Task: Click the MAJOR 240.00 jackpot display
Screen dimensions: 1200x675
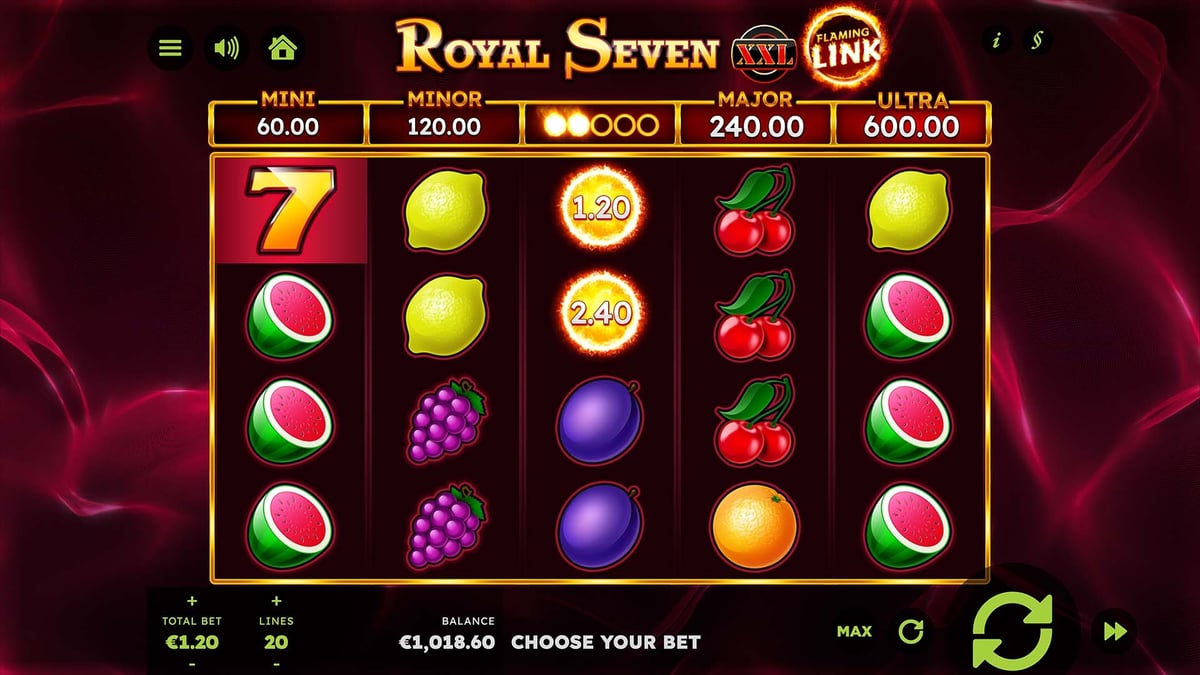Action: [756, 121]
